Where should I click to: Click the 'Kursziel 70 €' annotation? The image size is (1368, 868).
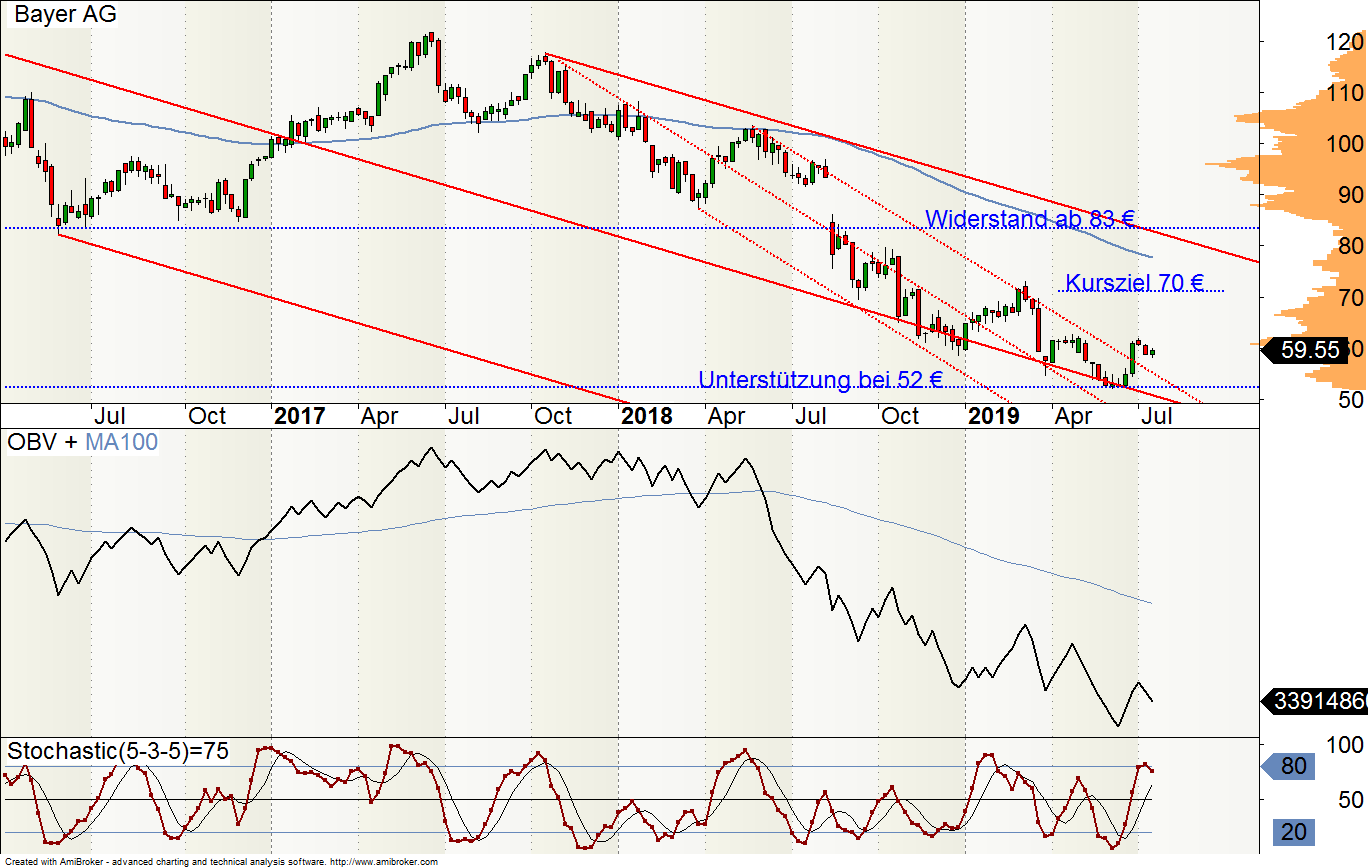1135,282
